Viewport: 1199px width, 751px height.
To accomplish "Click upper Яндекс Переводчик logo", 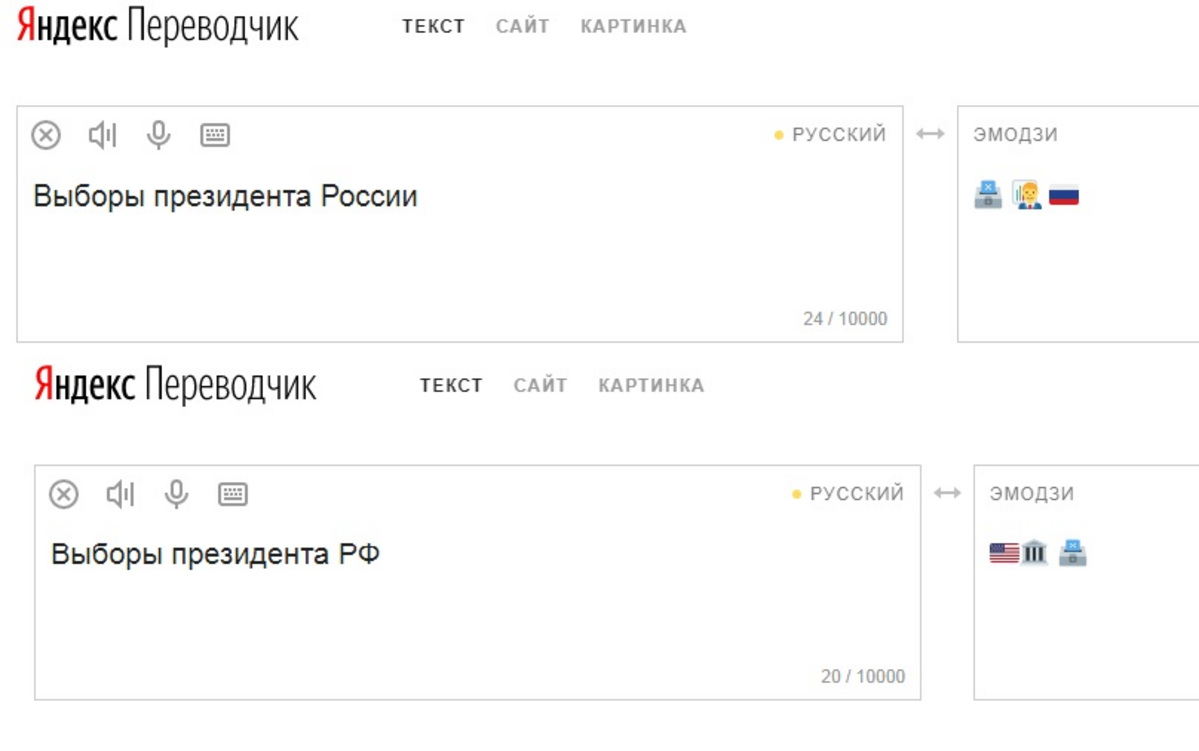I will pyautogui.click(x=158, y=27).
